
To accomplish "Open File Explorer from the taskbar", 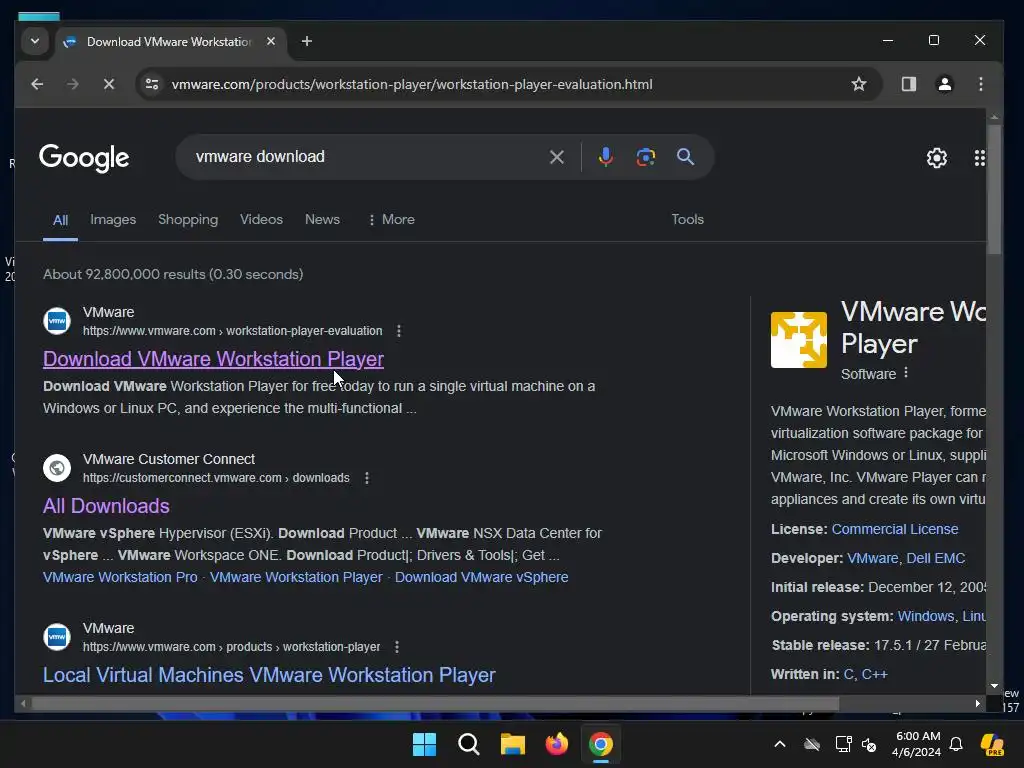I will pyautogui.click(x=513, y=744).
